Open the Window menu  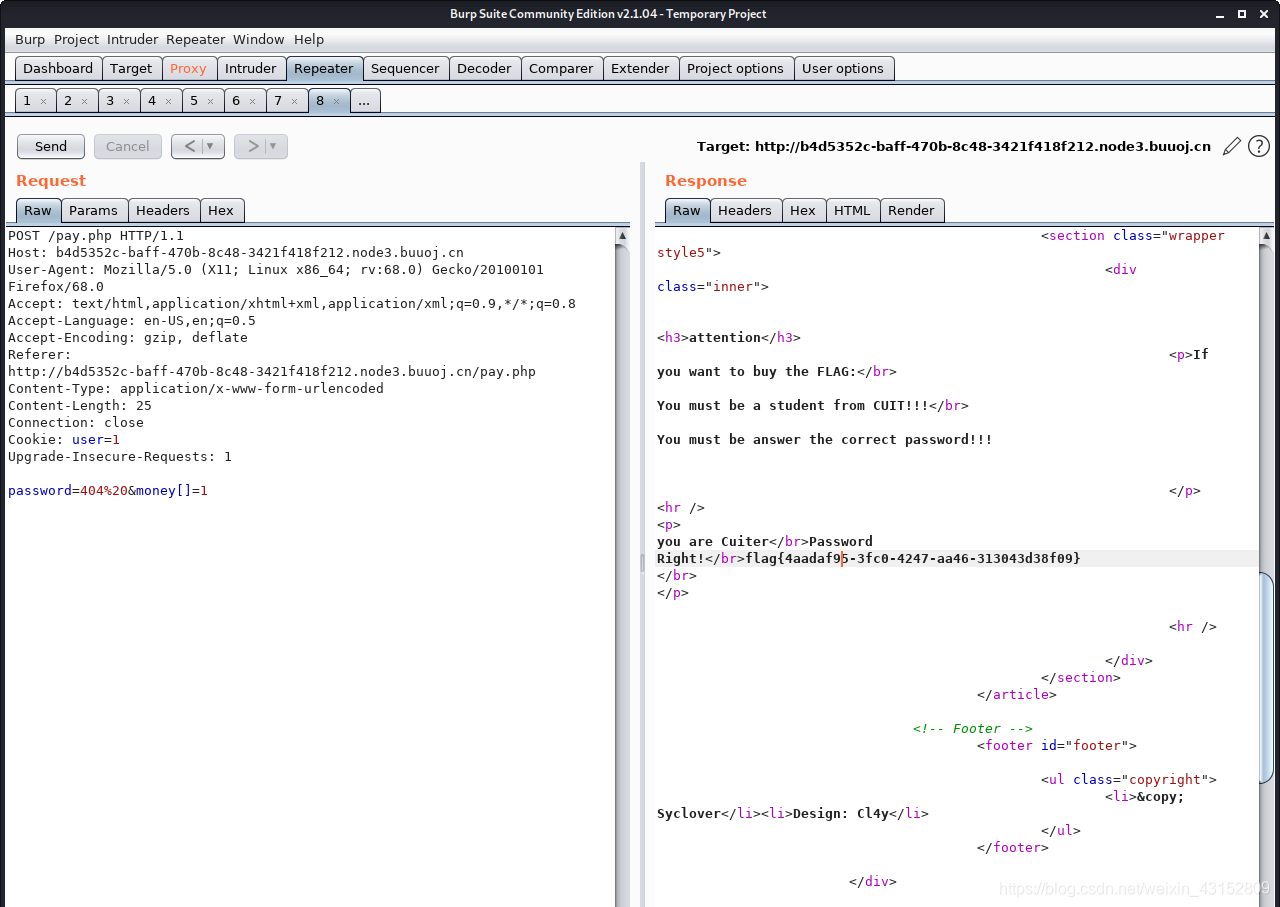tap(259, 39)
